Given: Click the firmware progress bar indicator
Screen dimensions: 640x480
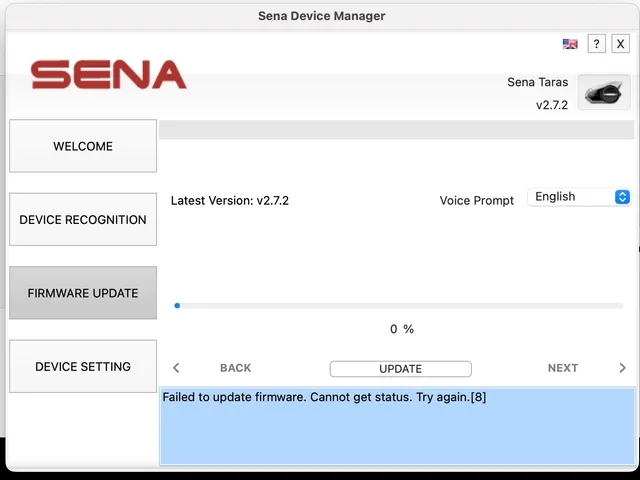Looking at the screenshot, I should tap(177, 305).
